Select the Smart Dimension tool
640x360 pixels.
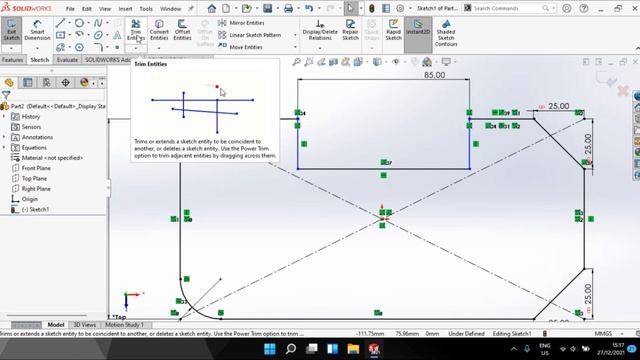37,30
